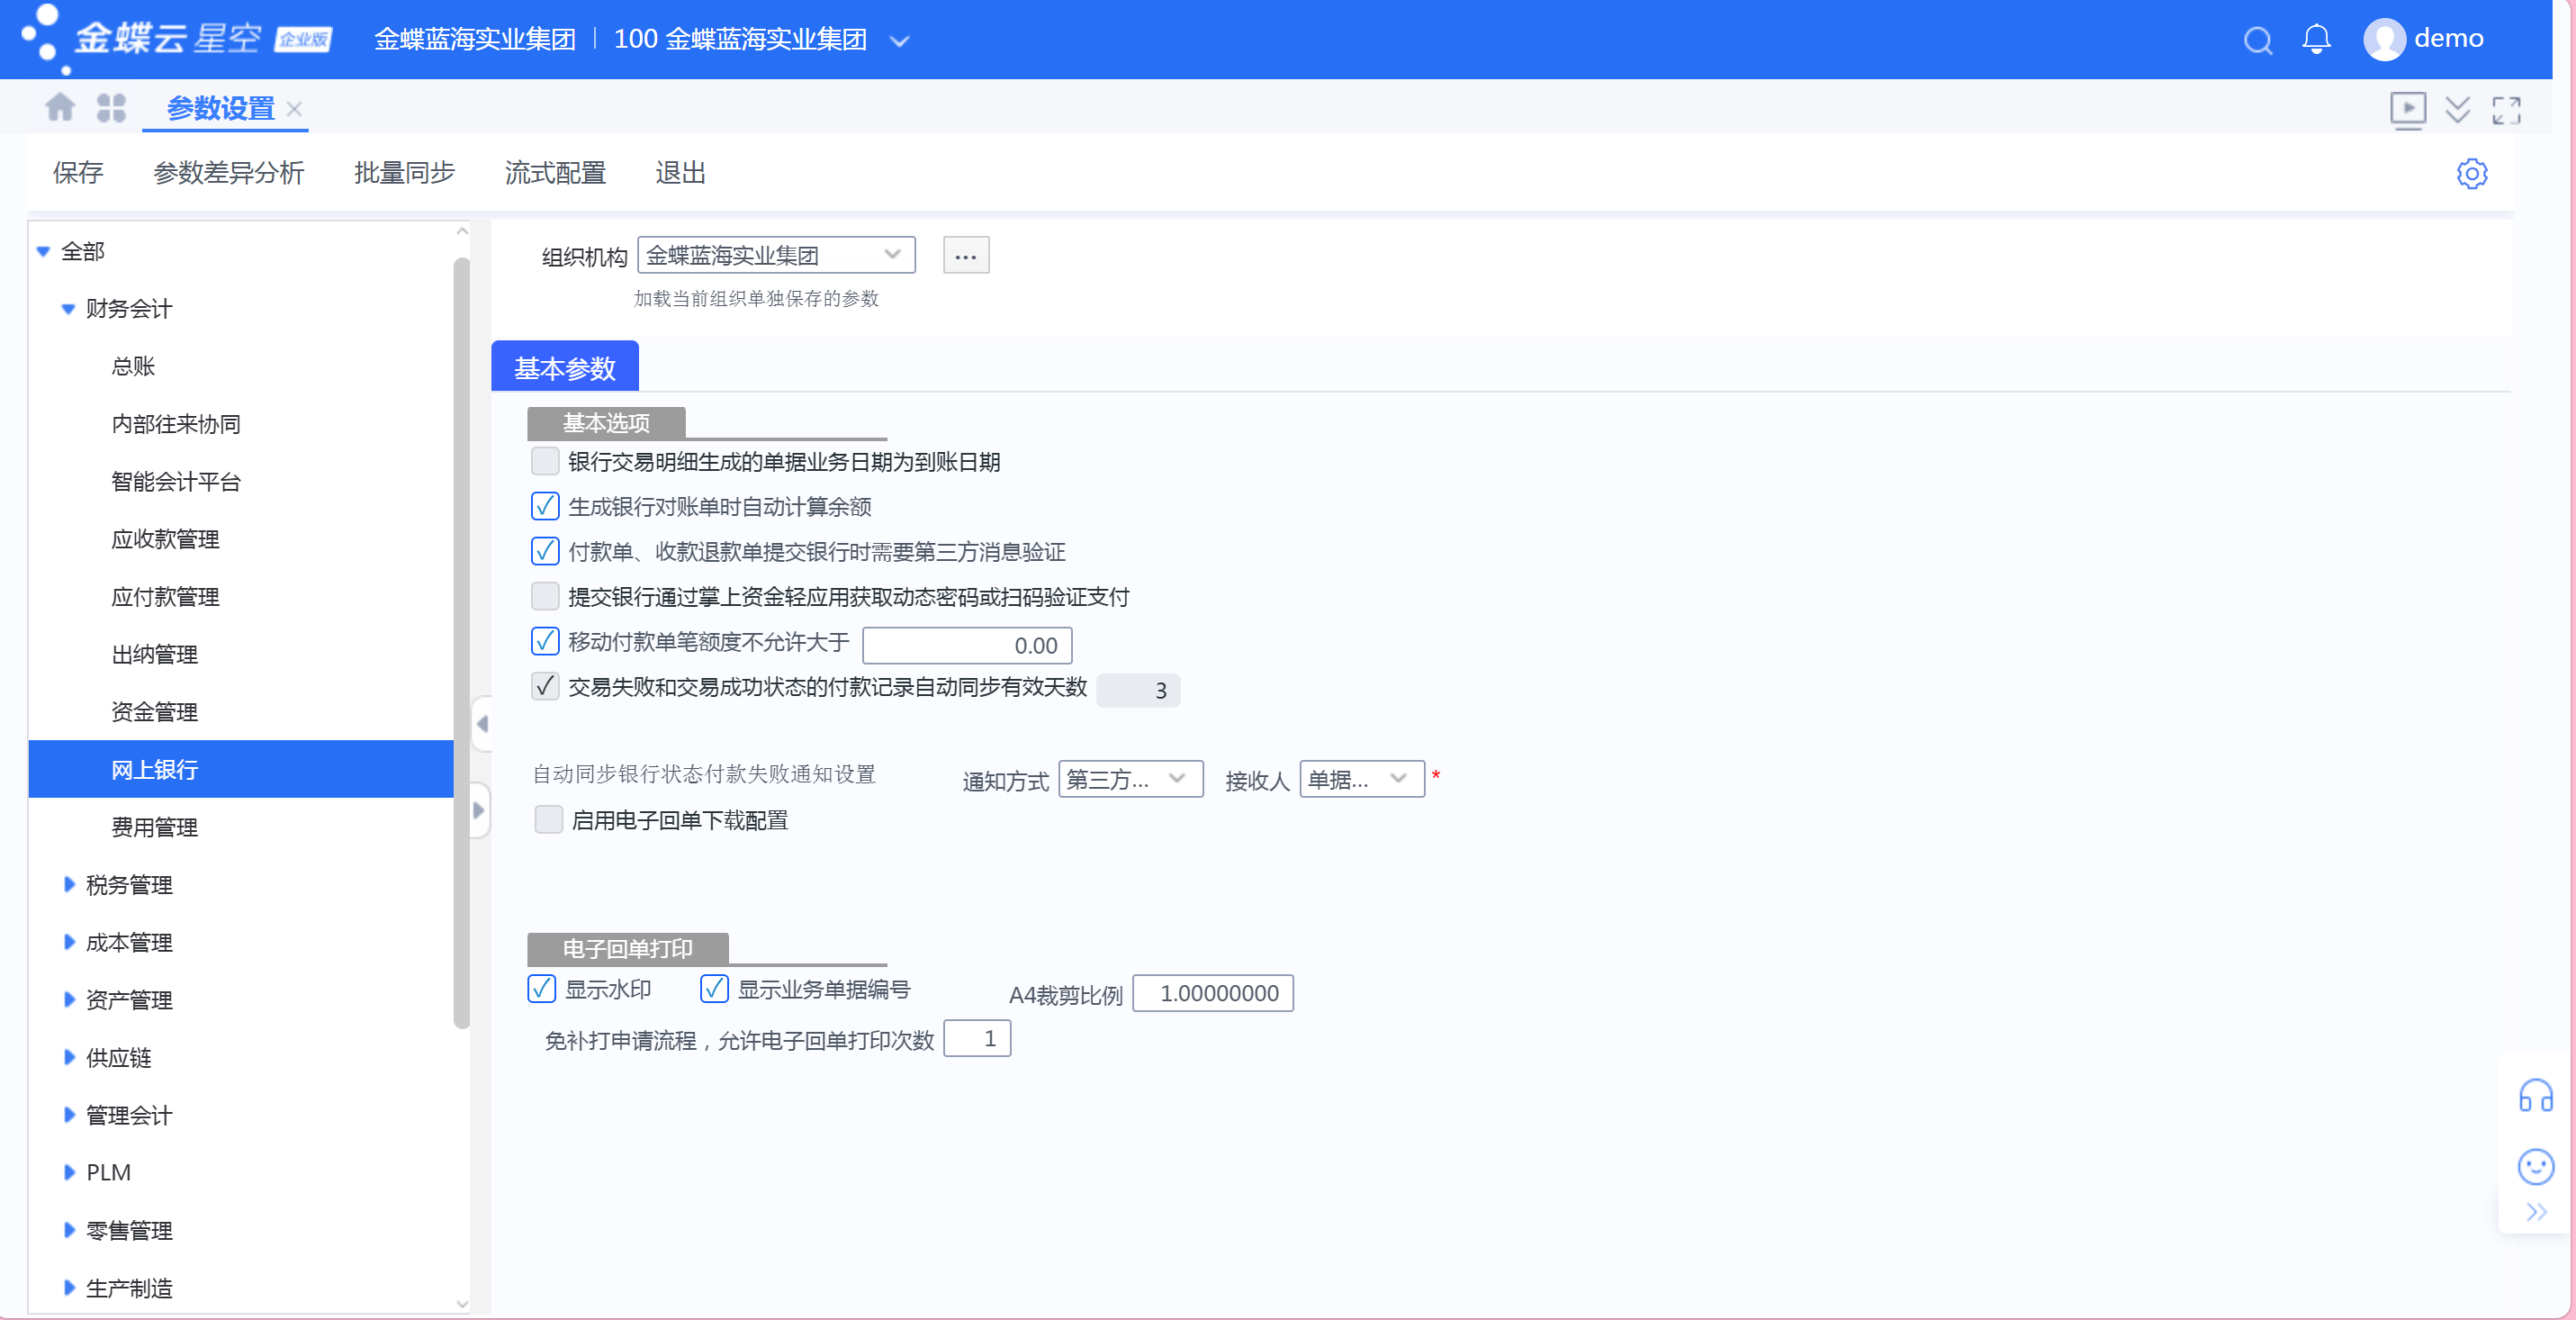Screen dimensions: 2576x1320
Task: Click the 保存 button
Action: point(77,173)
